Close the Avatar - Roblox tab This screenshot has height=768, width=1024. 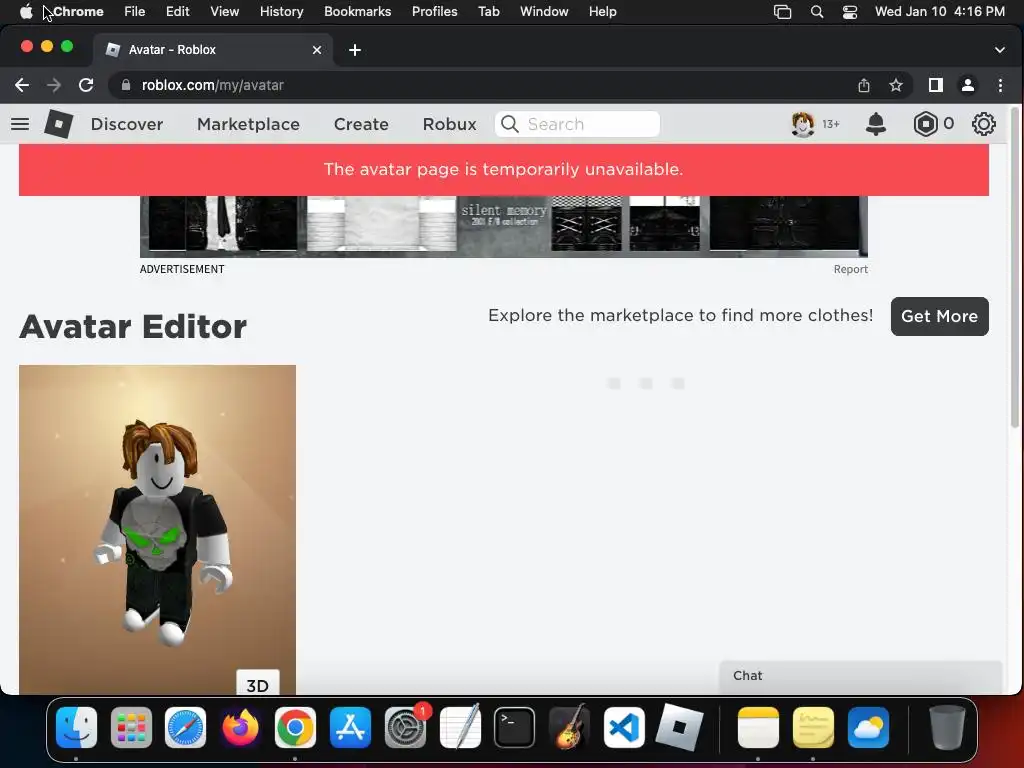pos(317,50)
